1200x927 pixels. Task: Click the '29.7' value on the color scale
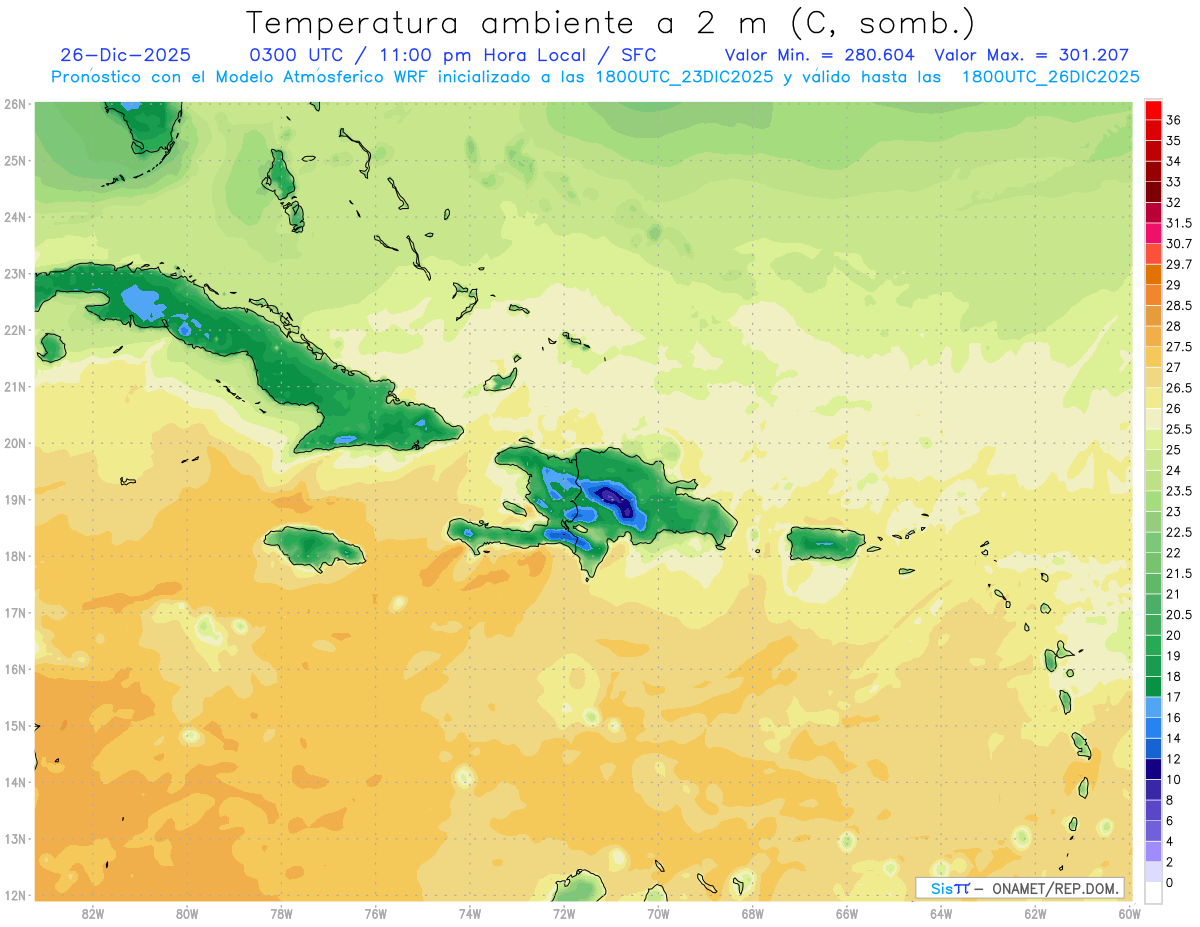[x=1179, y=264]
